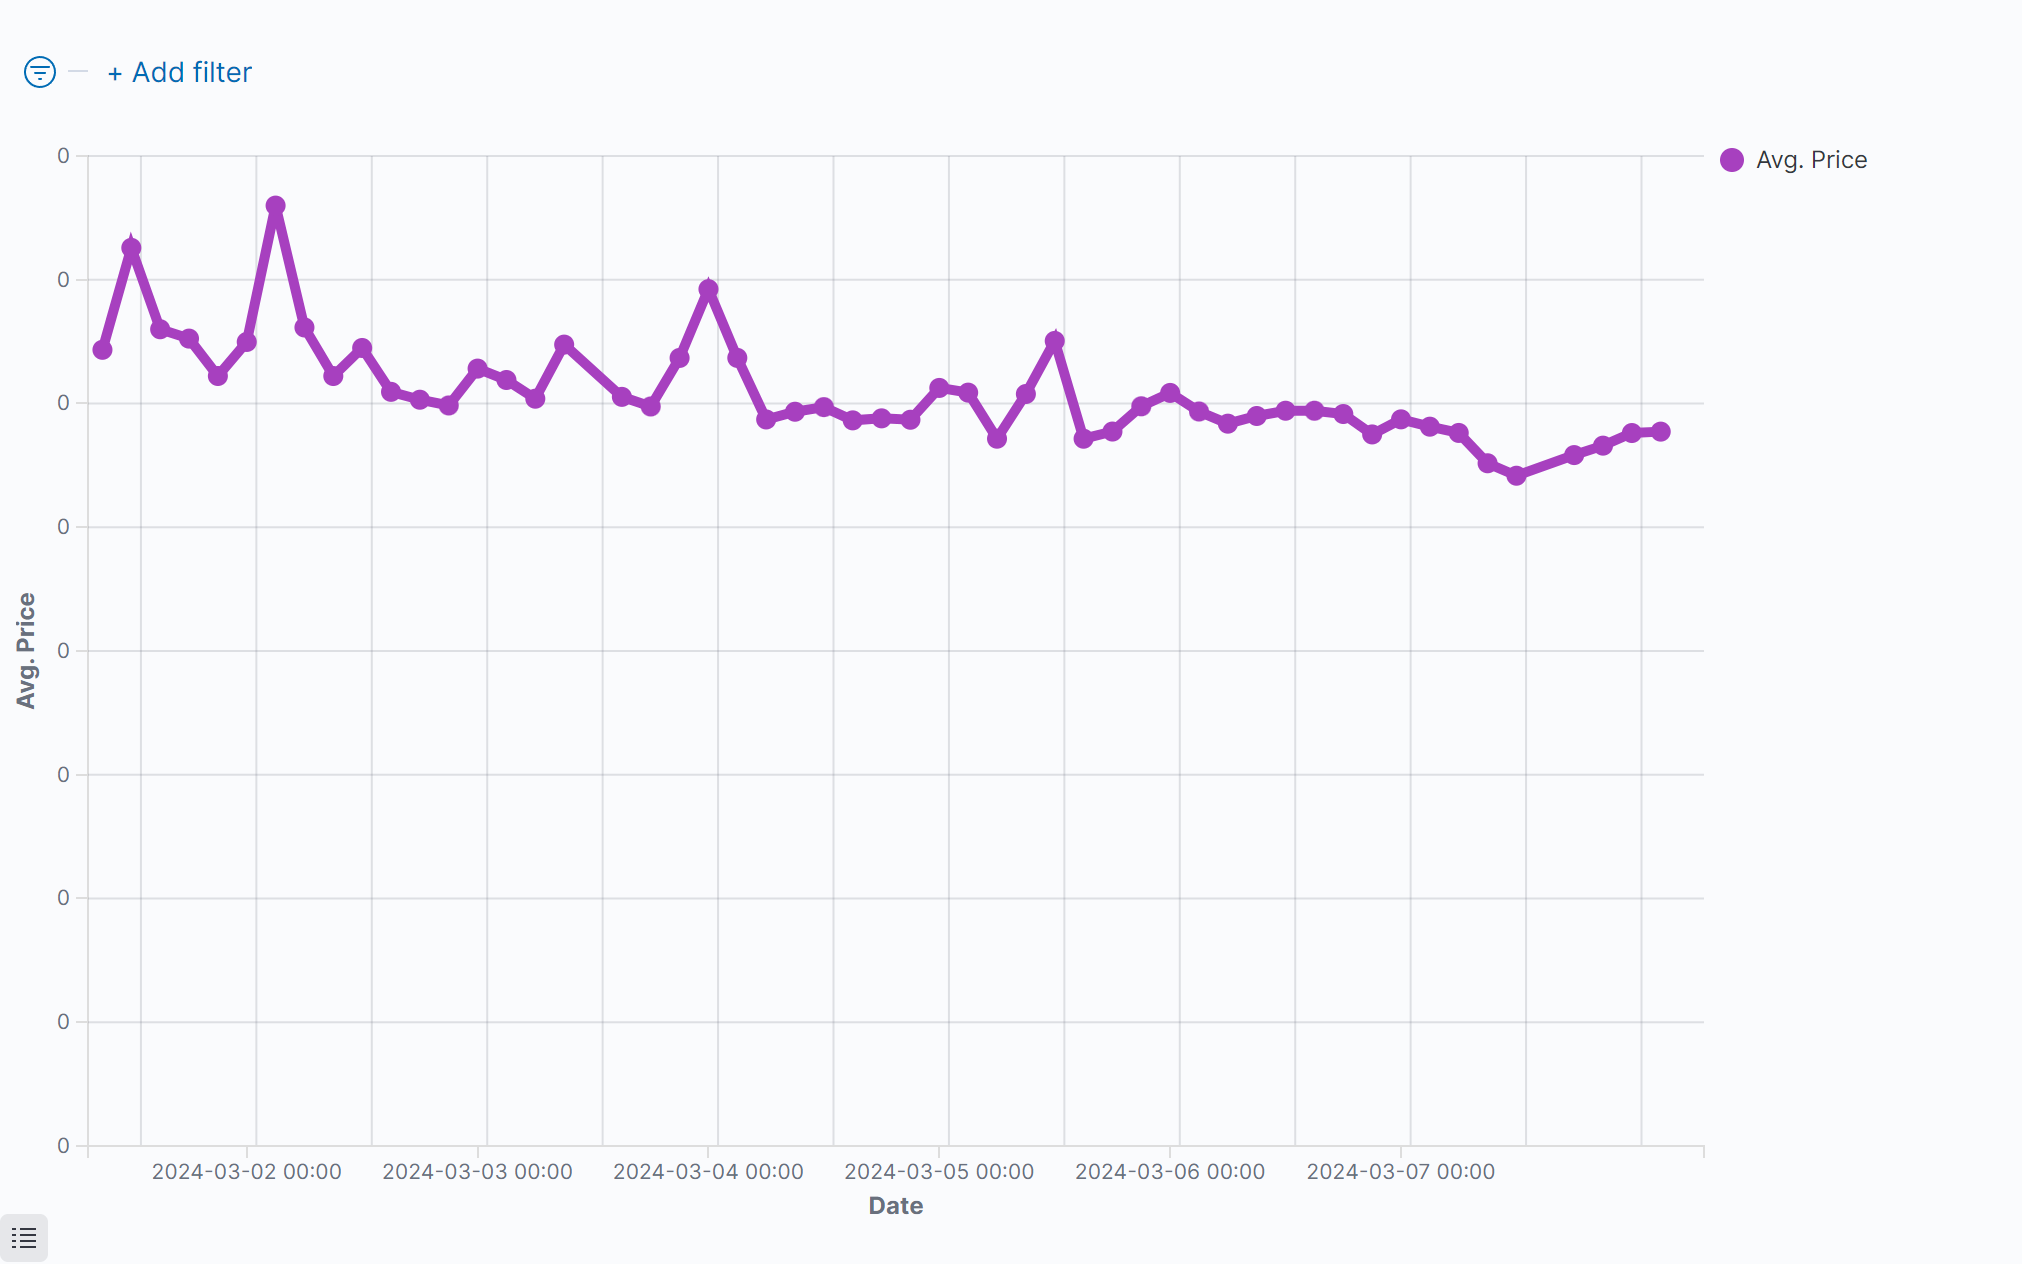Click the 2024-03-05 00:00 axis label
Image resolution: width=2022 pixels, height=1264 pixels.
click(x=939, y=1172)
